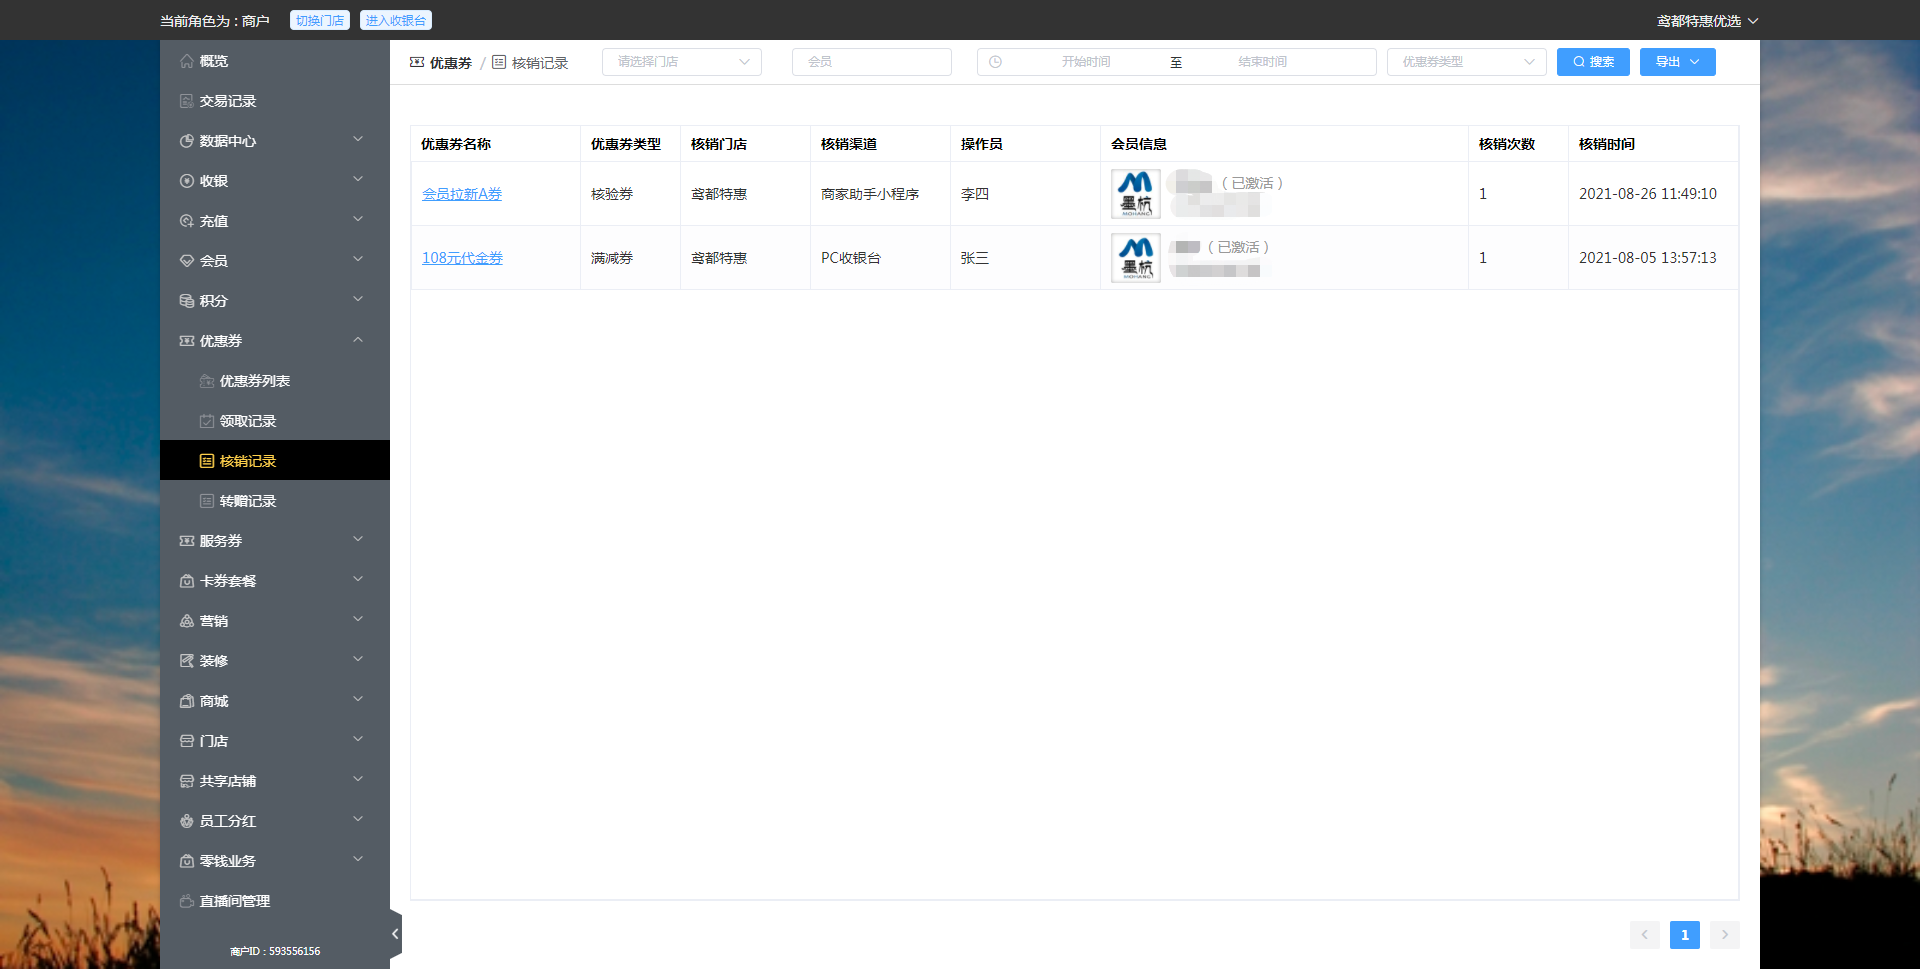Open the 领取记录 menu item

click(x=275, y=421)
